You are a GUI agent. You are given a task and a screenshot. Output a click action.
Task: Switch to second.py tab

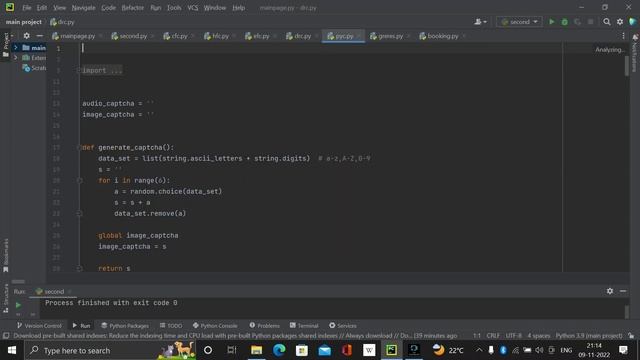129,36
